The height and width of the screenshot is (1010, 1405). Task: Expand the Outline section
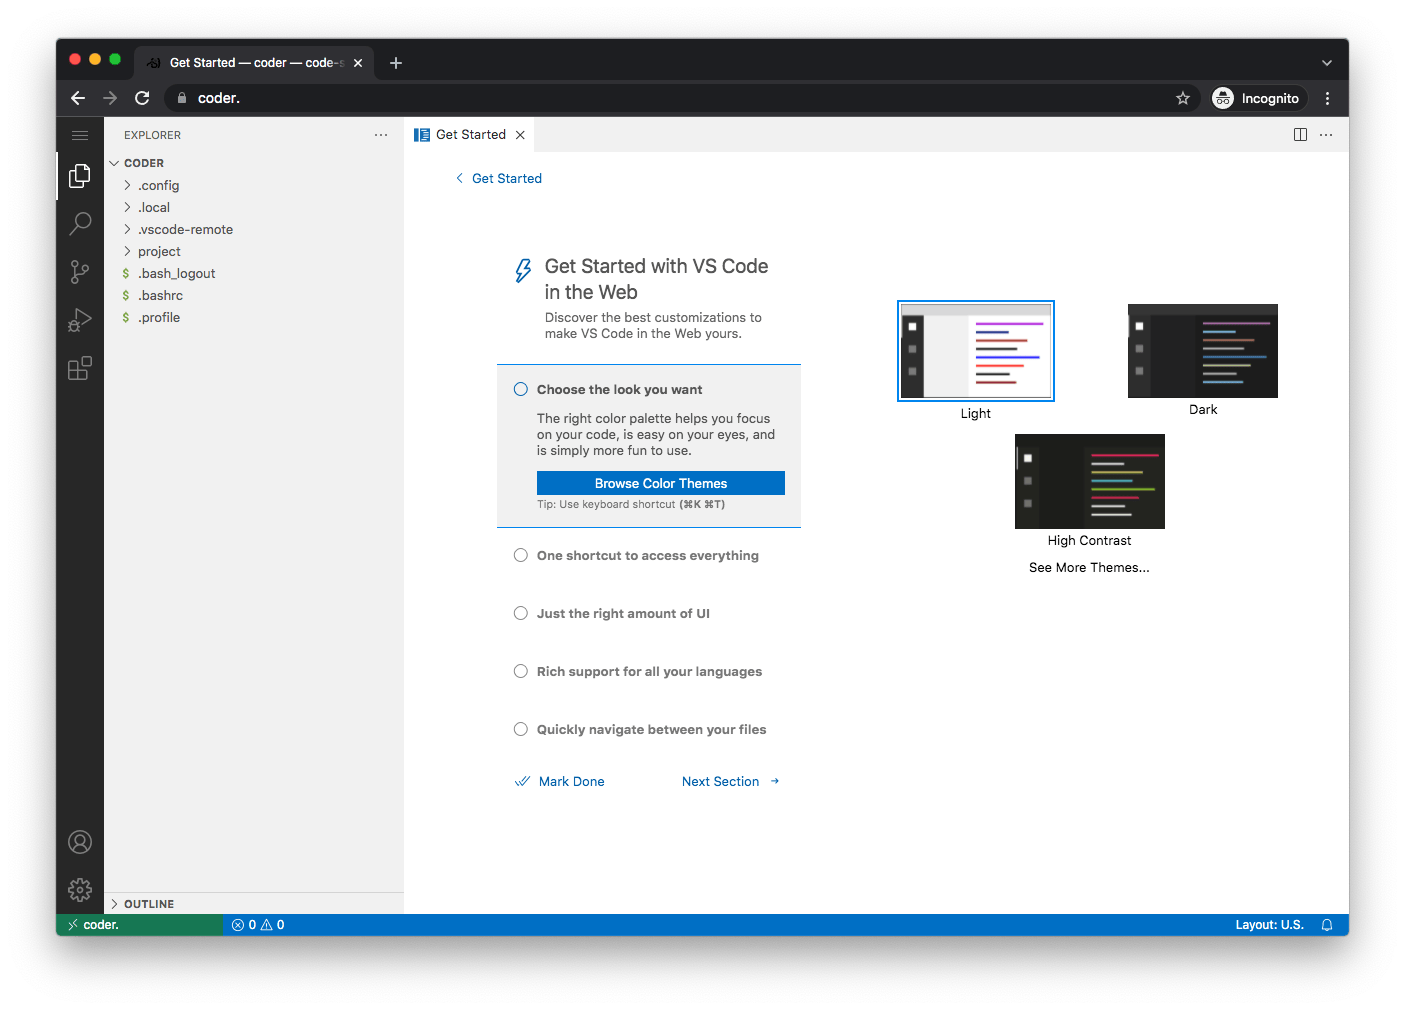click(149, 904)
